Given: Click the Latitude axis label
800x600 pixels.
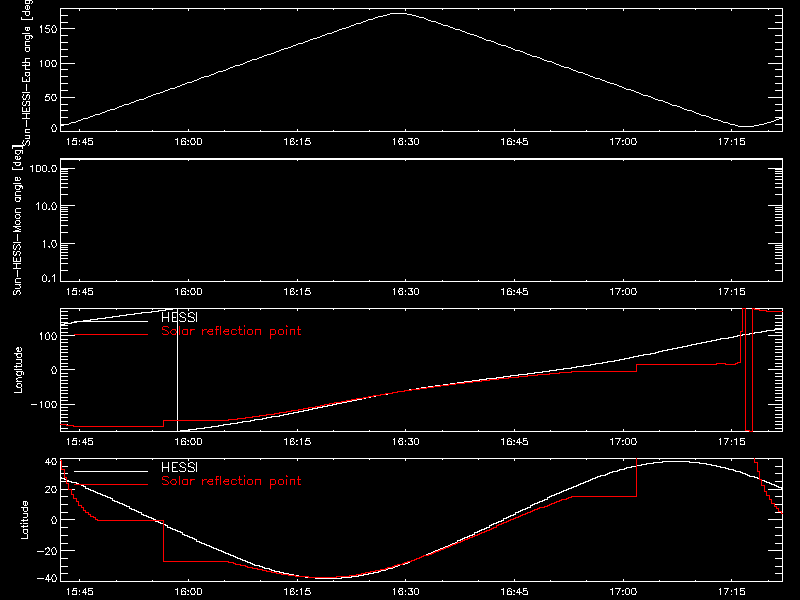Looking at the screenshot, I should [x=24, y=520].
